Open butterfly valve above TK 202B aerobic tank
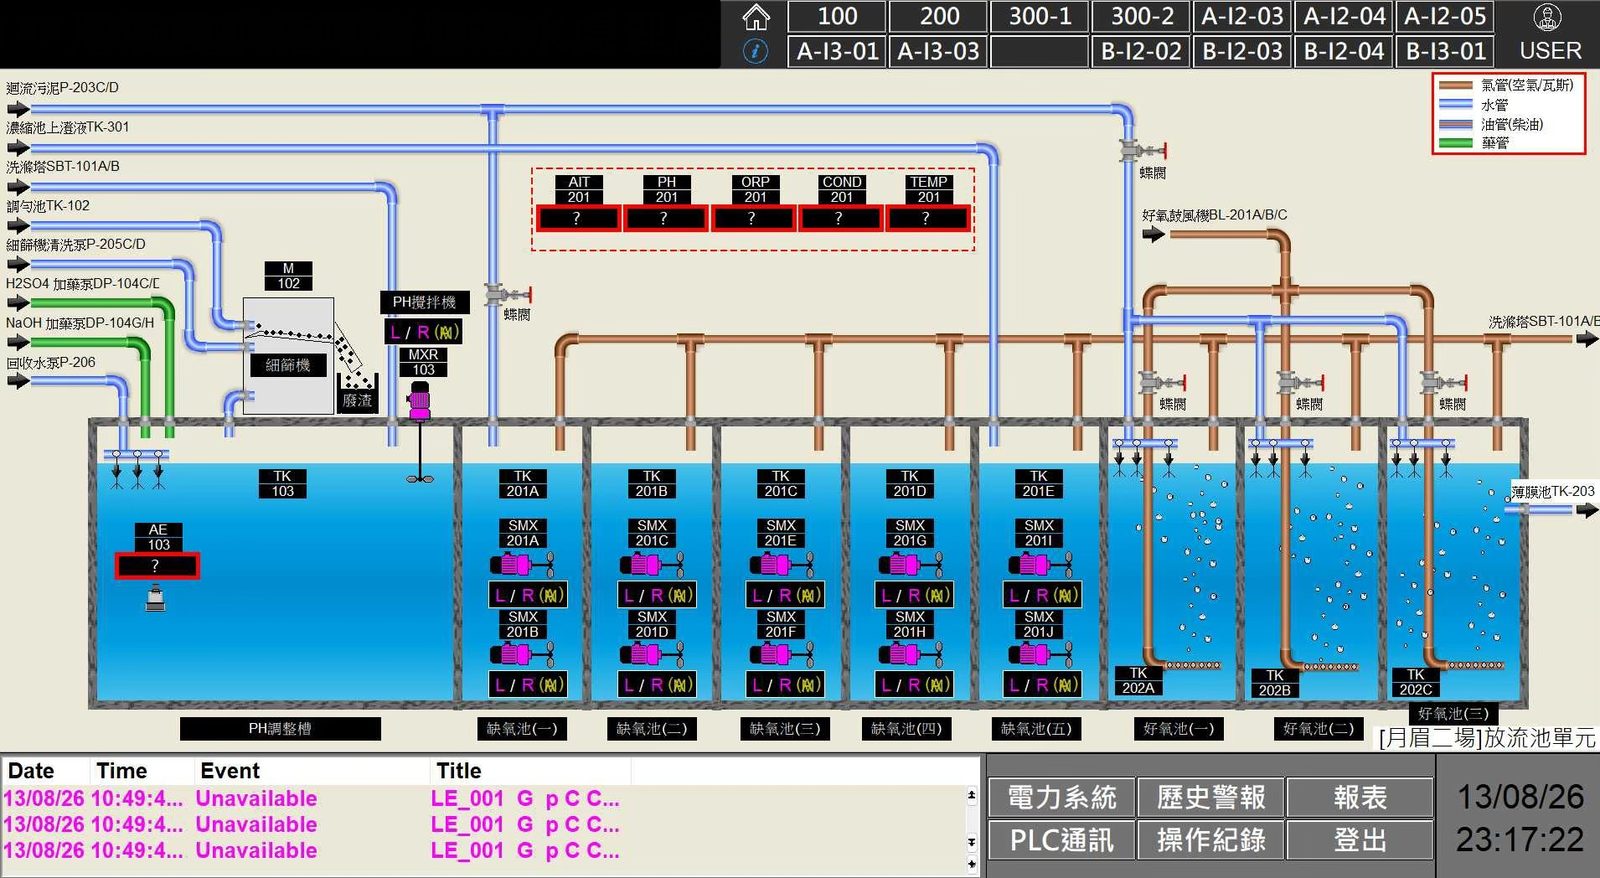Viewport: 1600px width, 878px height. (x=1300, y=383)
